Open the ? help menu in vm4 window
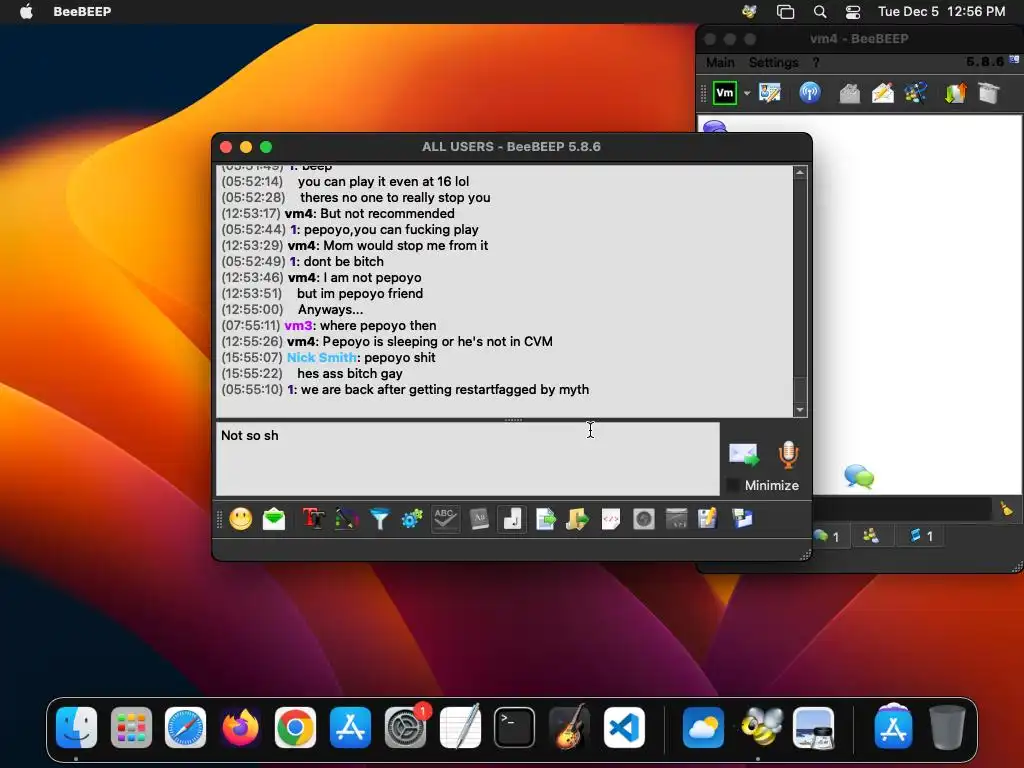 coord(816,62)
